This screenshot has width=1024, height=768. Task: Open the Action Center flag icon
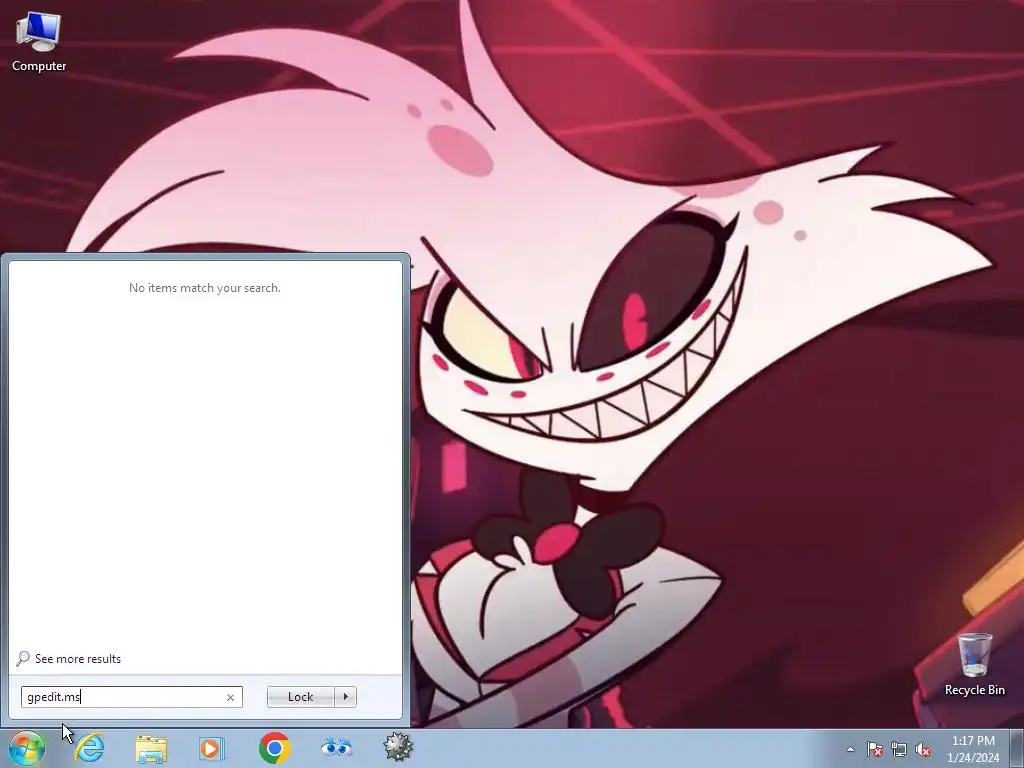tap(874, 749)
